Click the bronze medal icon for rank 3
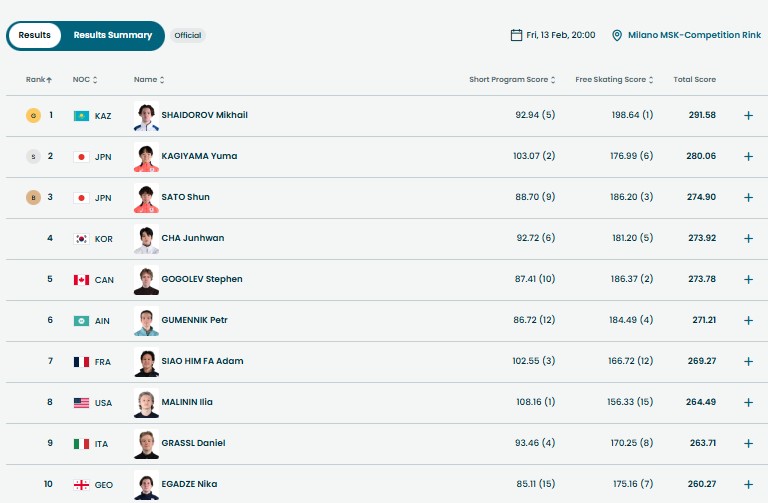 pos(32,197)
